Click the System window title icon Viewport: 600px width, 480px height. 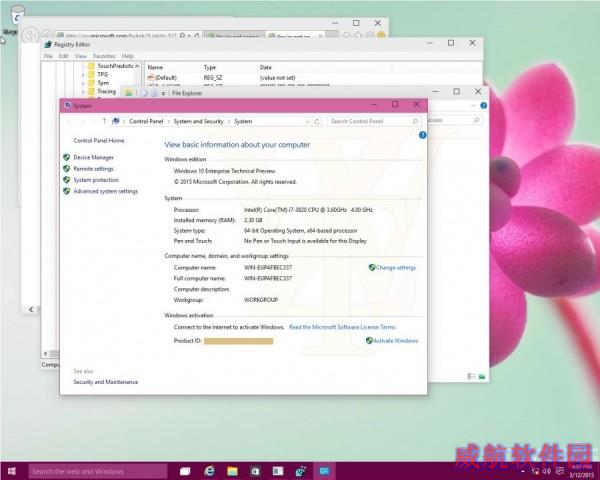pyautogui.click(x=68, y=106)
